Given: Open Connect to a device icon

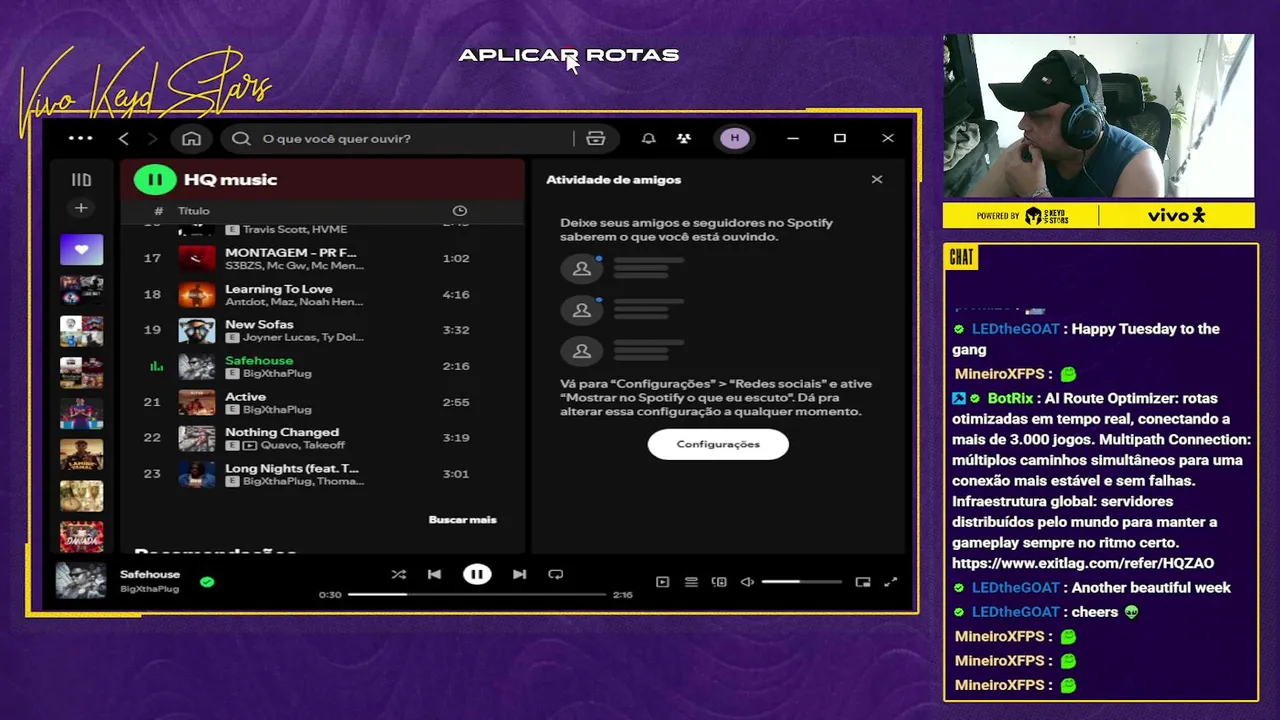Looking at the screenshot, I should [x=719, y=581].
